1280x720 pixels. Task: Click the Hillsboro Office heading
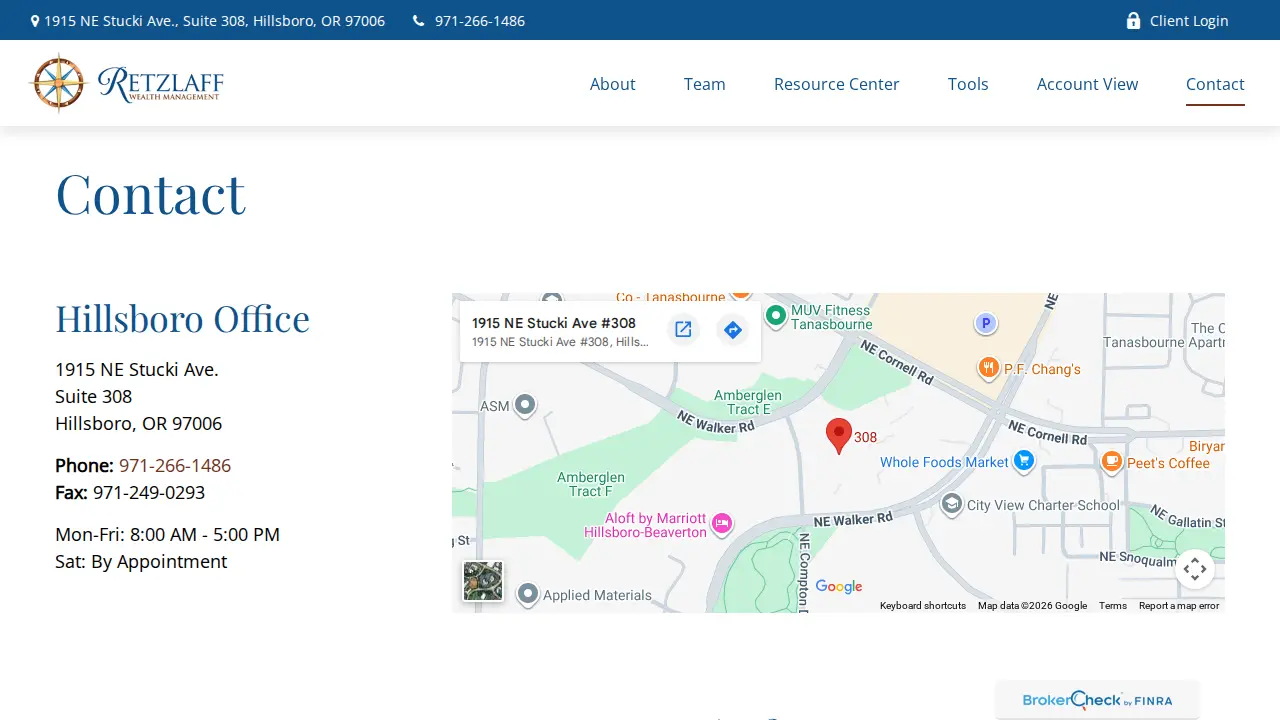click(x=182, y=319)
